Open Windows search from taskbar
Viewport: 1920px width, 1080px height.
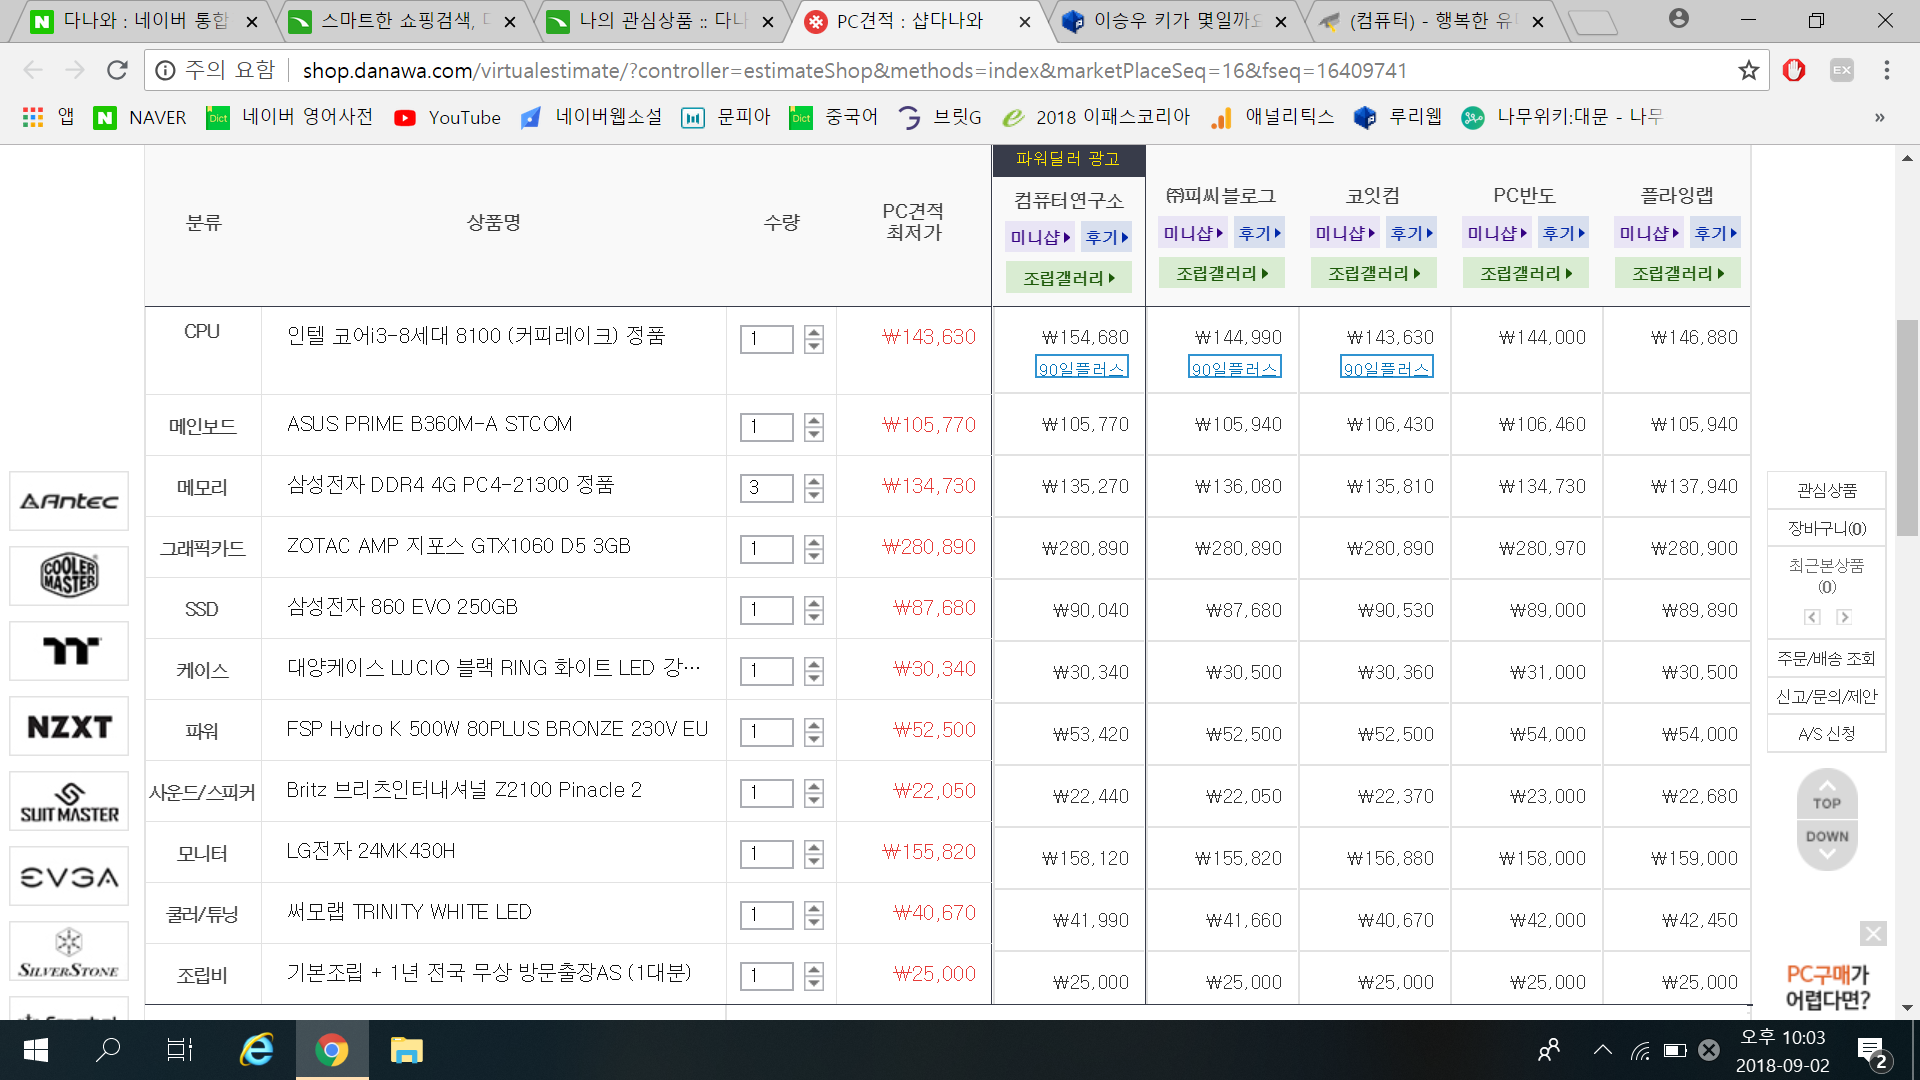coord(108,1050)
